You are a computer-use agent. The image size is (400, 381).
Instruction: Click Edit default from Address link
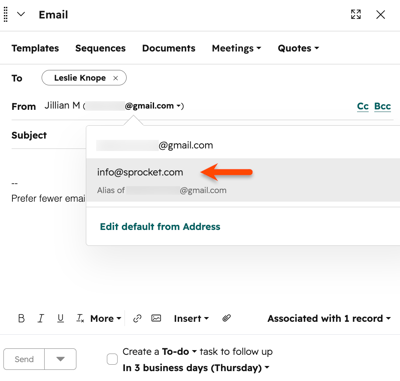pyautogui.click(x=160, y=227)
